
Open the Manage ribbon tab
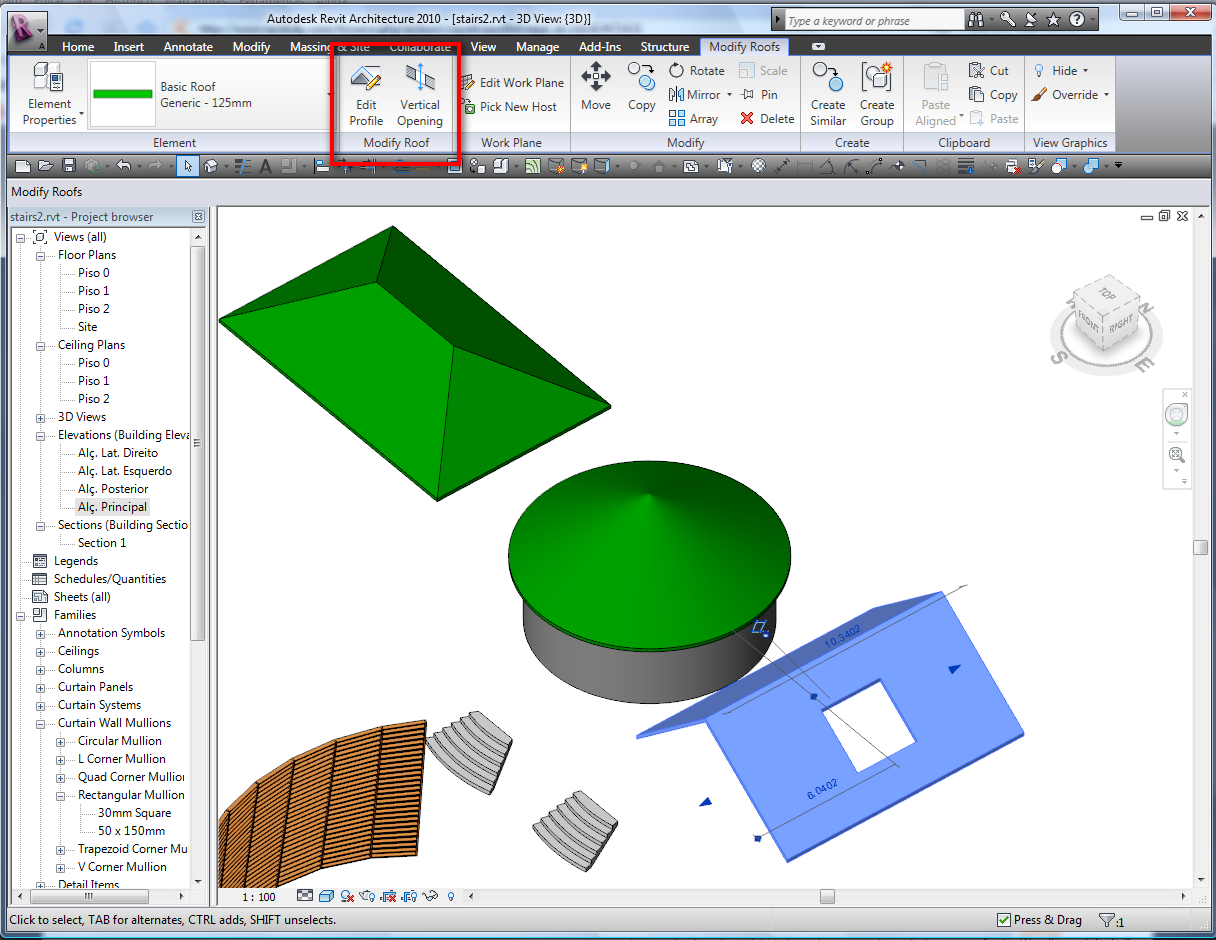point(538,47)
